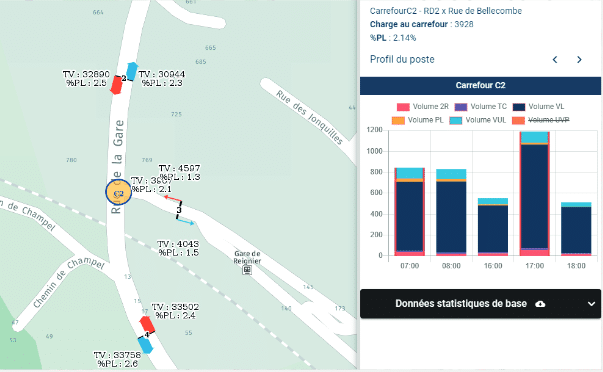Click the red arrow at counting post 4

coord(147,325)
